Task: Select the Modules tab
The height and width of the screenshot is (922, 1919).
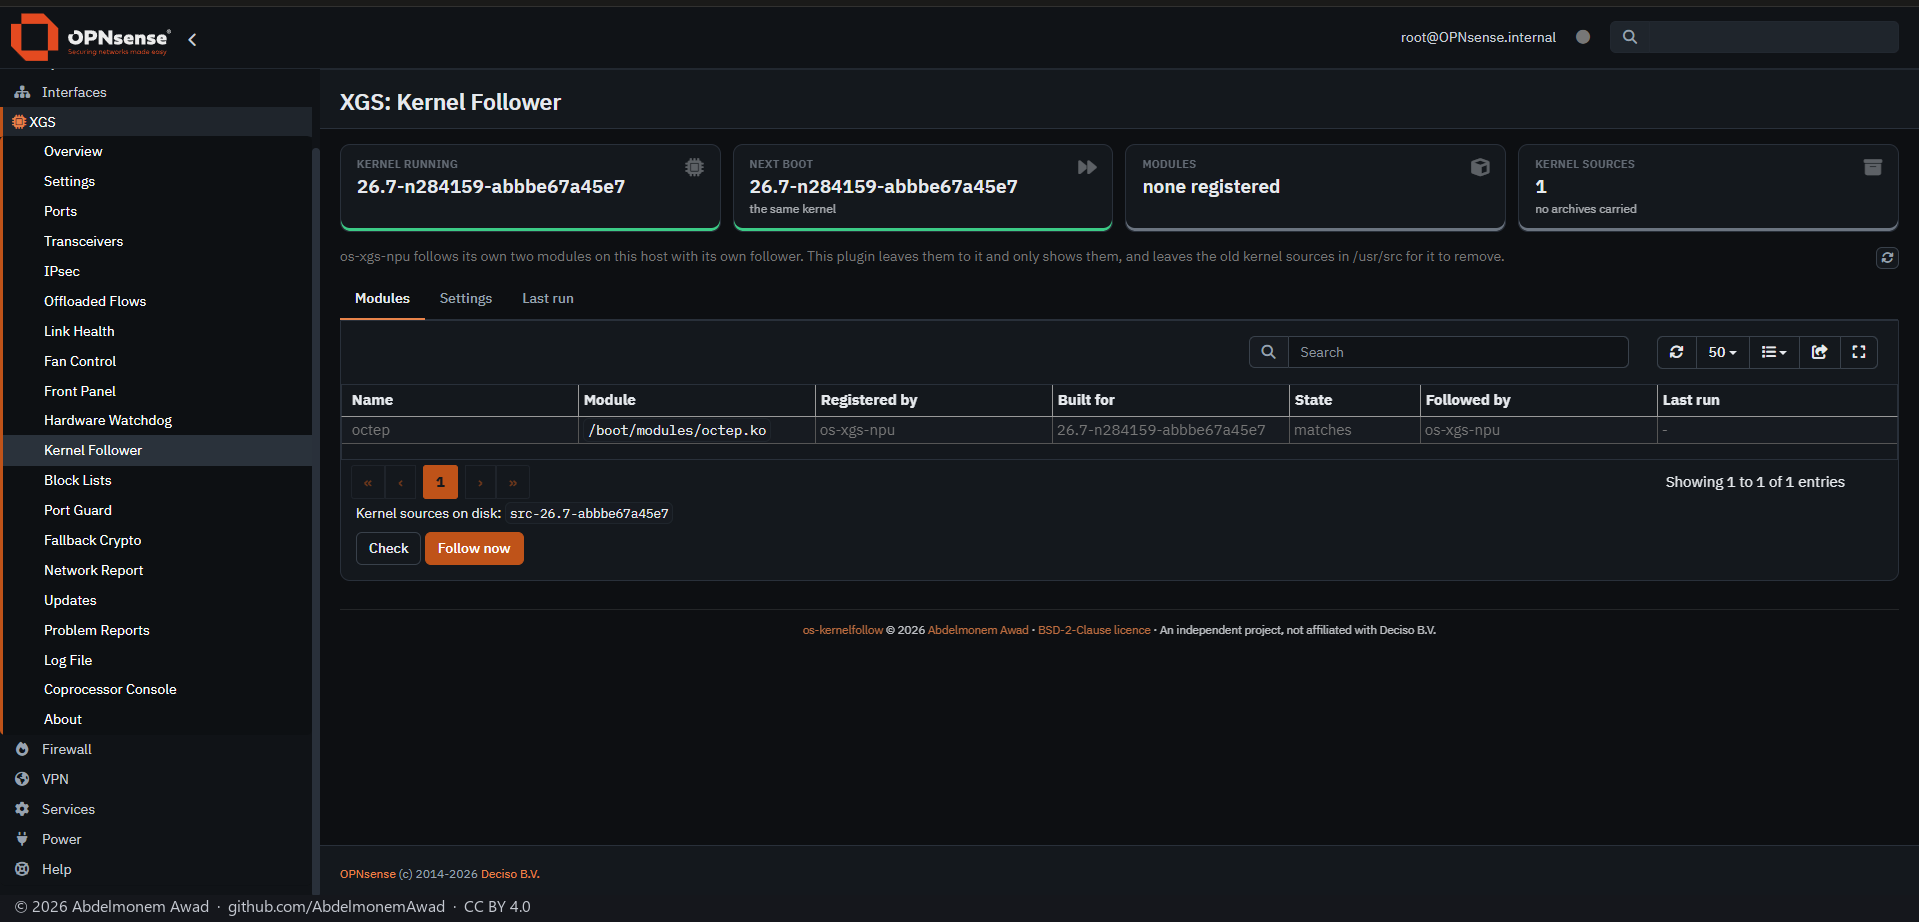Action: (382, 299)
